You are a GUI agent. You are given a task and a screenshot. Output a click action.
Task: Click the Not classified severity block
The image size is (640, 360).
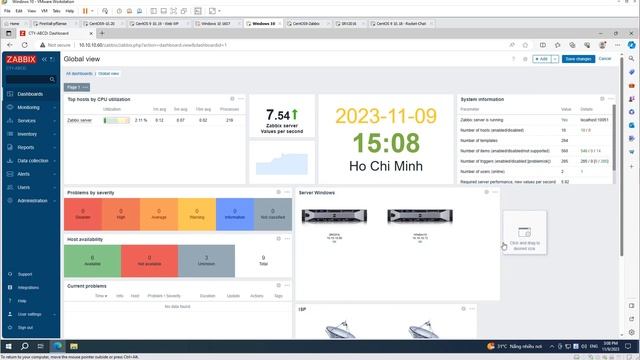(x=273, y=214)
